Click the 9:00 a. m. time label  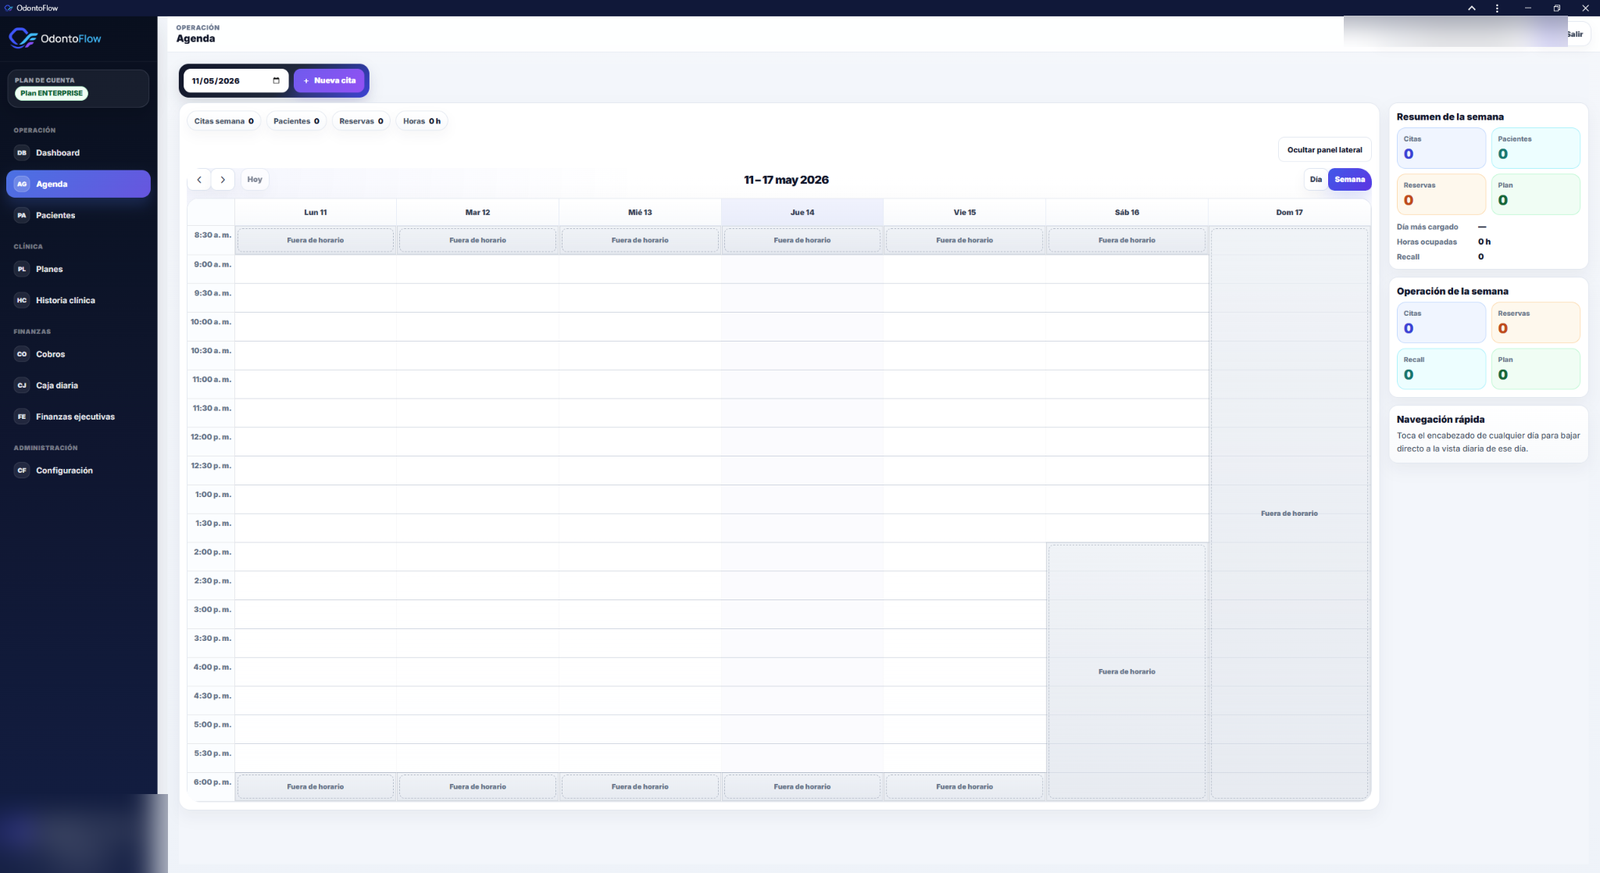click(x=213, y=264)
